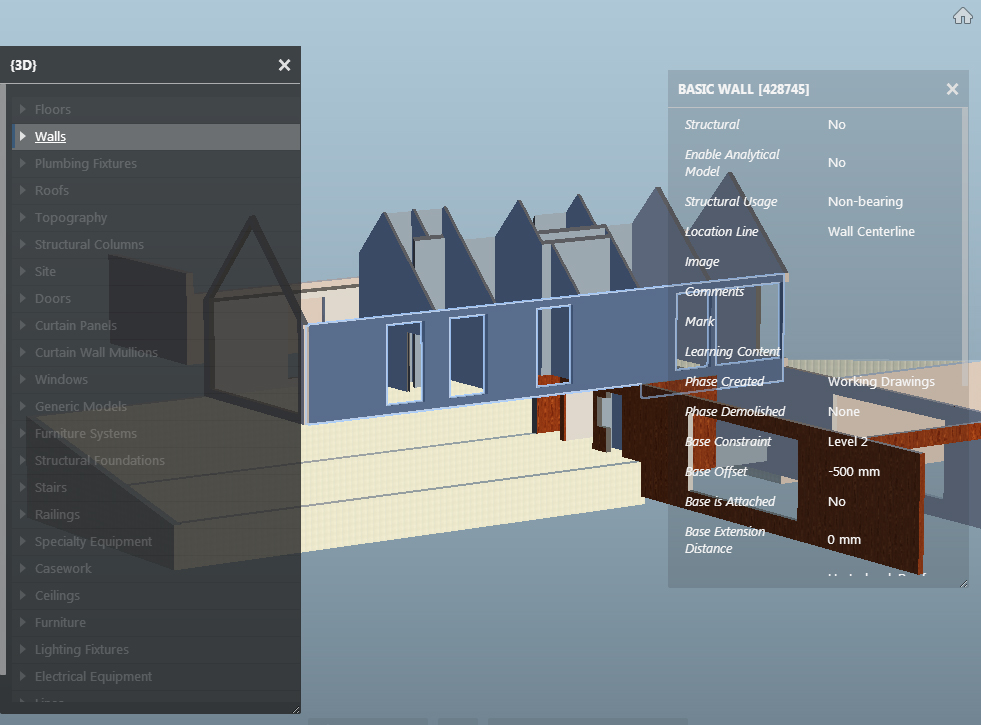Click the properties panel resize grip

963,583
